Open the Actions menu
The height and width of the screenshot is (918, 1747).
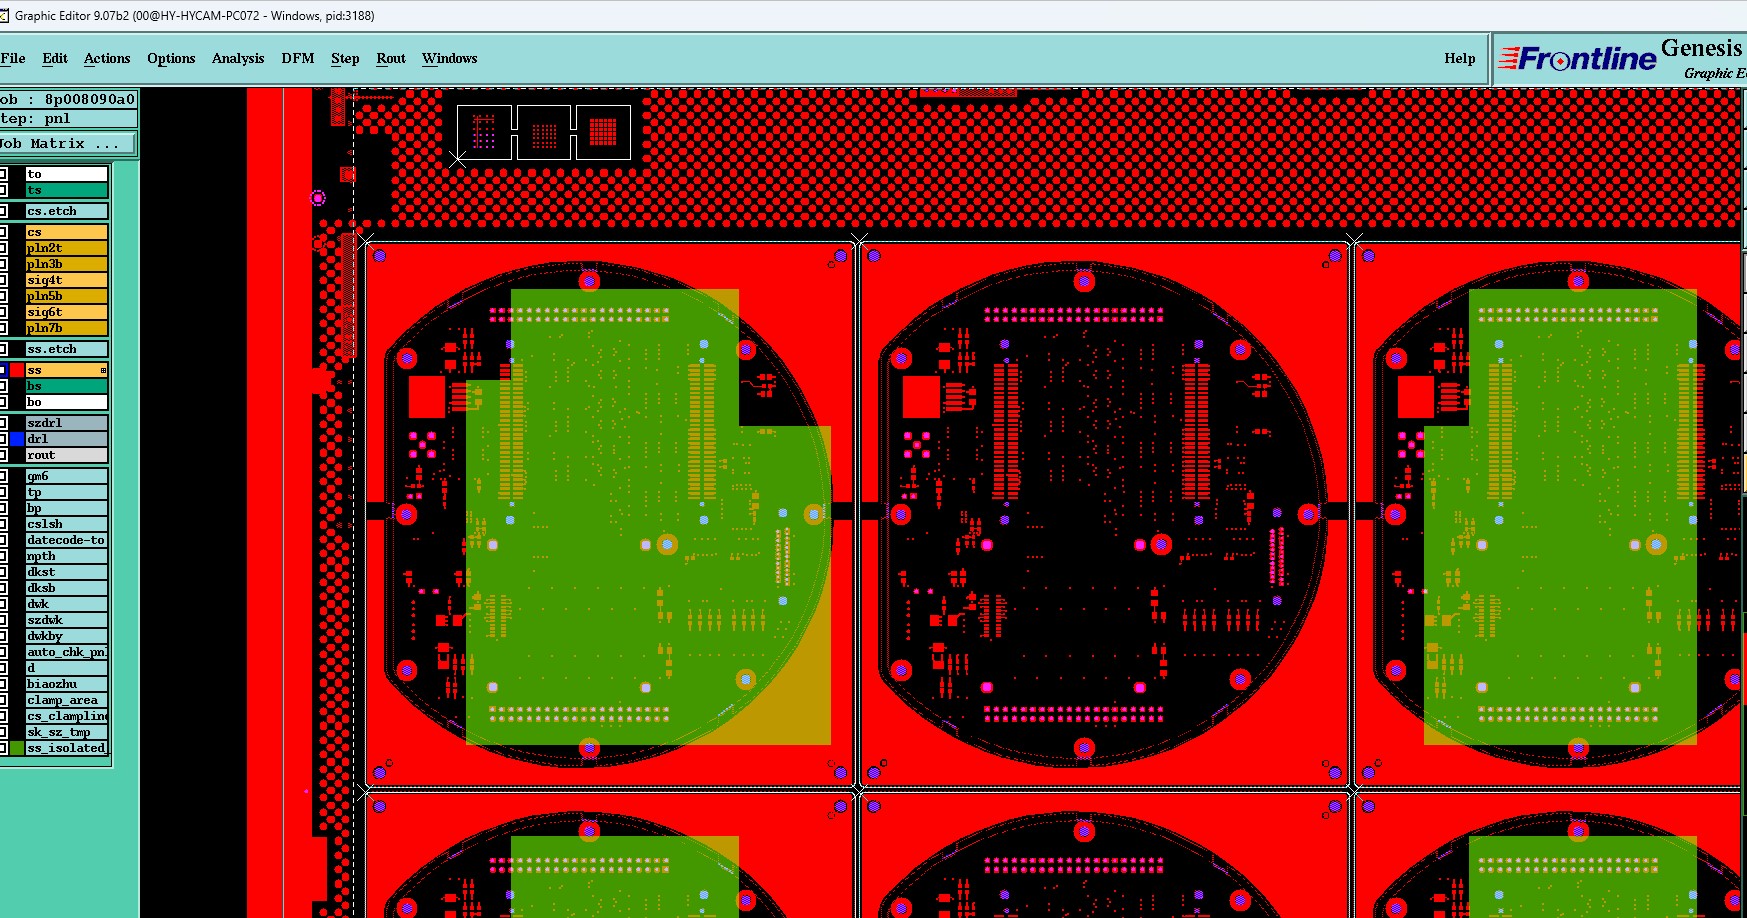tap(107, 58)
